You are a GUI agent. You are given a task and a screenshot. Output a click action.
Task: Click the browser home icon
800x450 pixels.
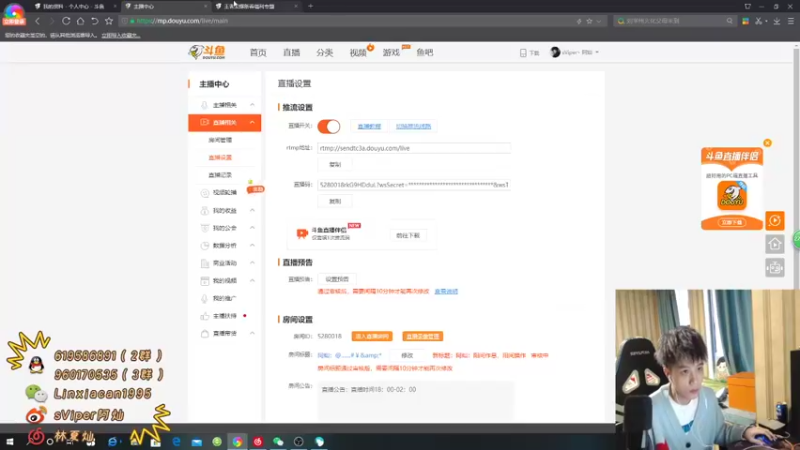(80, 21)
